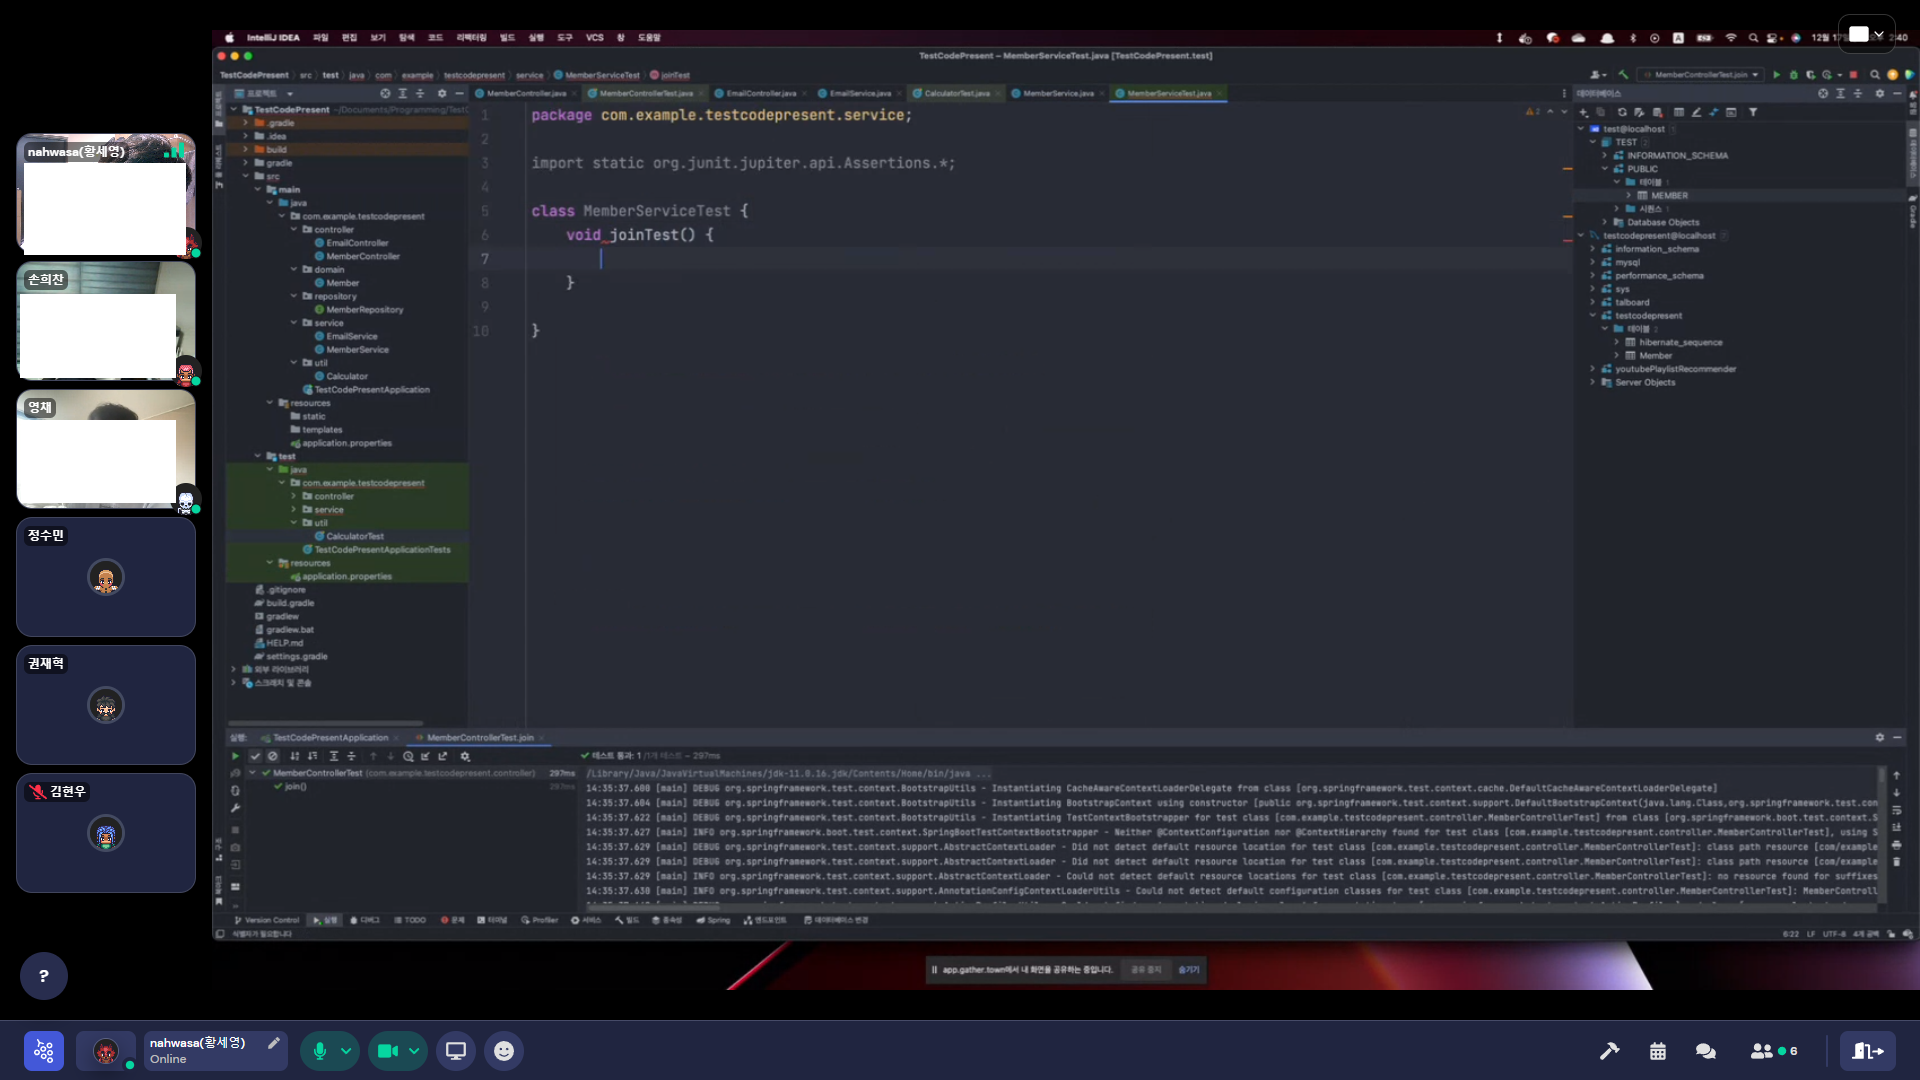1920x1080 pixels.
Task: Select 손희찬 video thumbnail
Action: [x=106, y=321]
